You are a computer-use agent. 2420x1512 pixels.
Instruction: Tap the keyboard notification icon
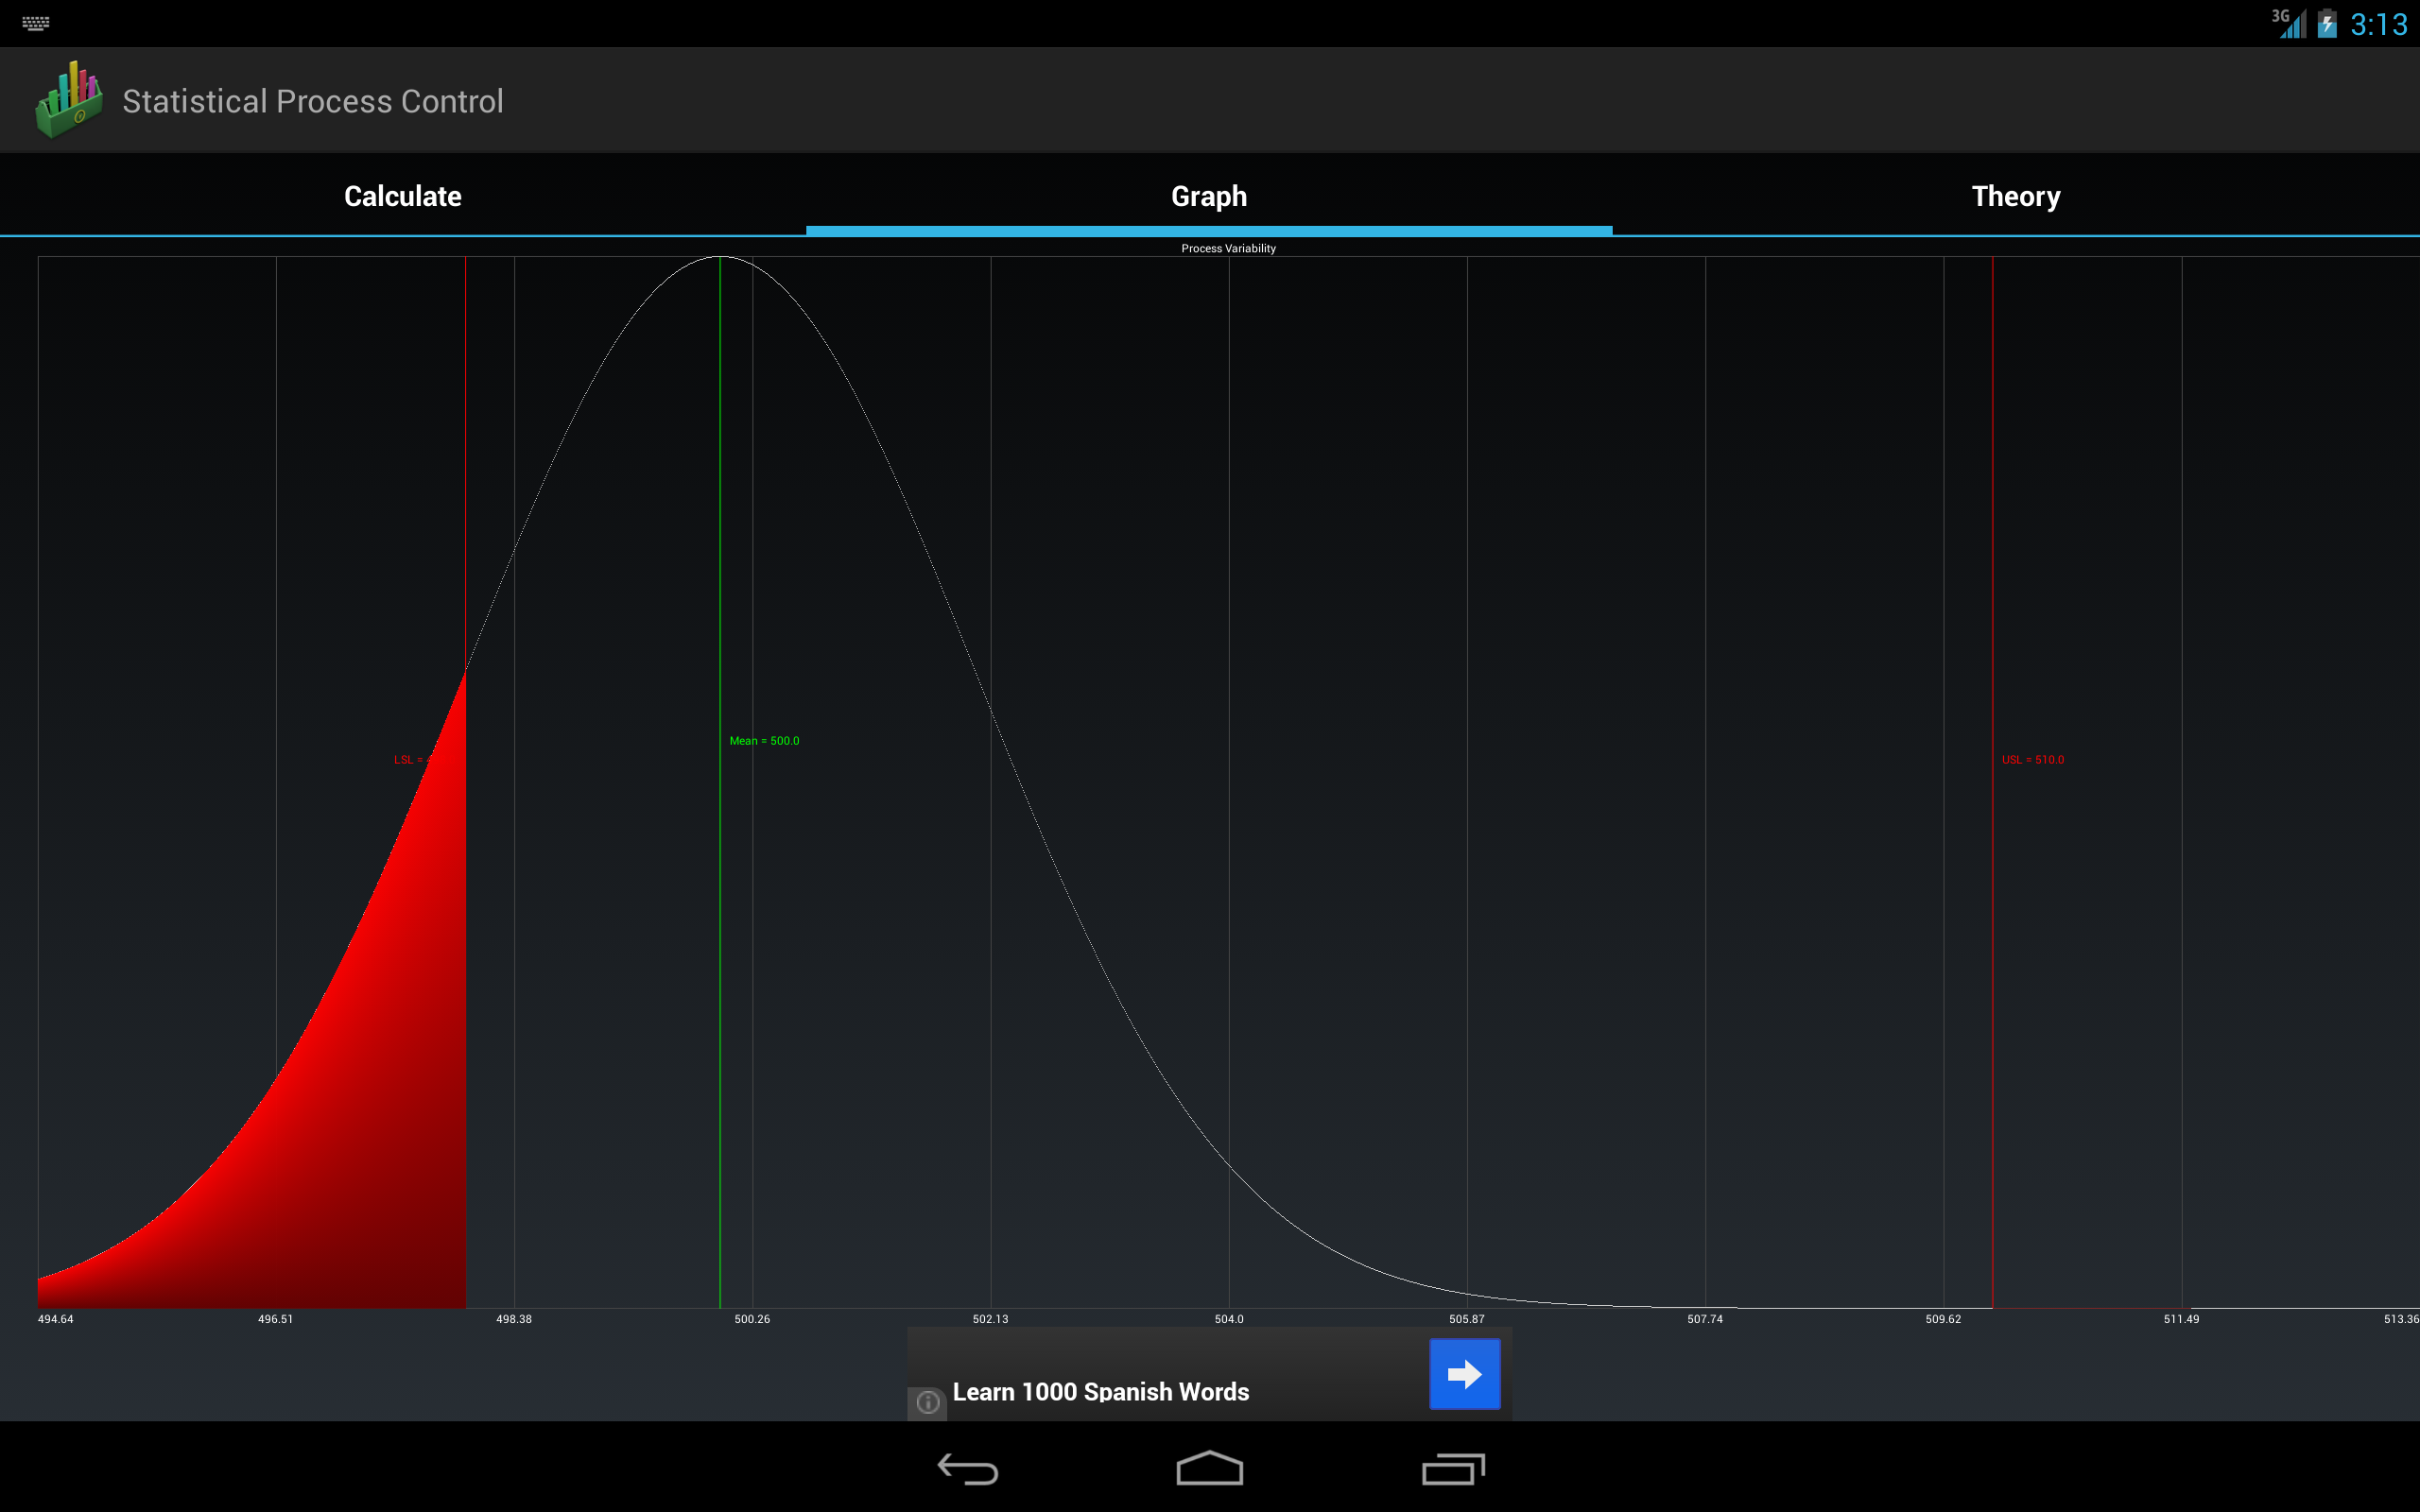[x=36, y=23]
